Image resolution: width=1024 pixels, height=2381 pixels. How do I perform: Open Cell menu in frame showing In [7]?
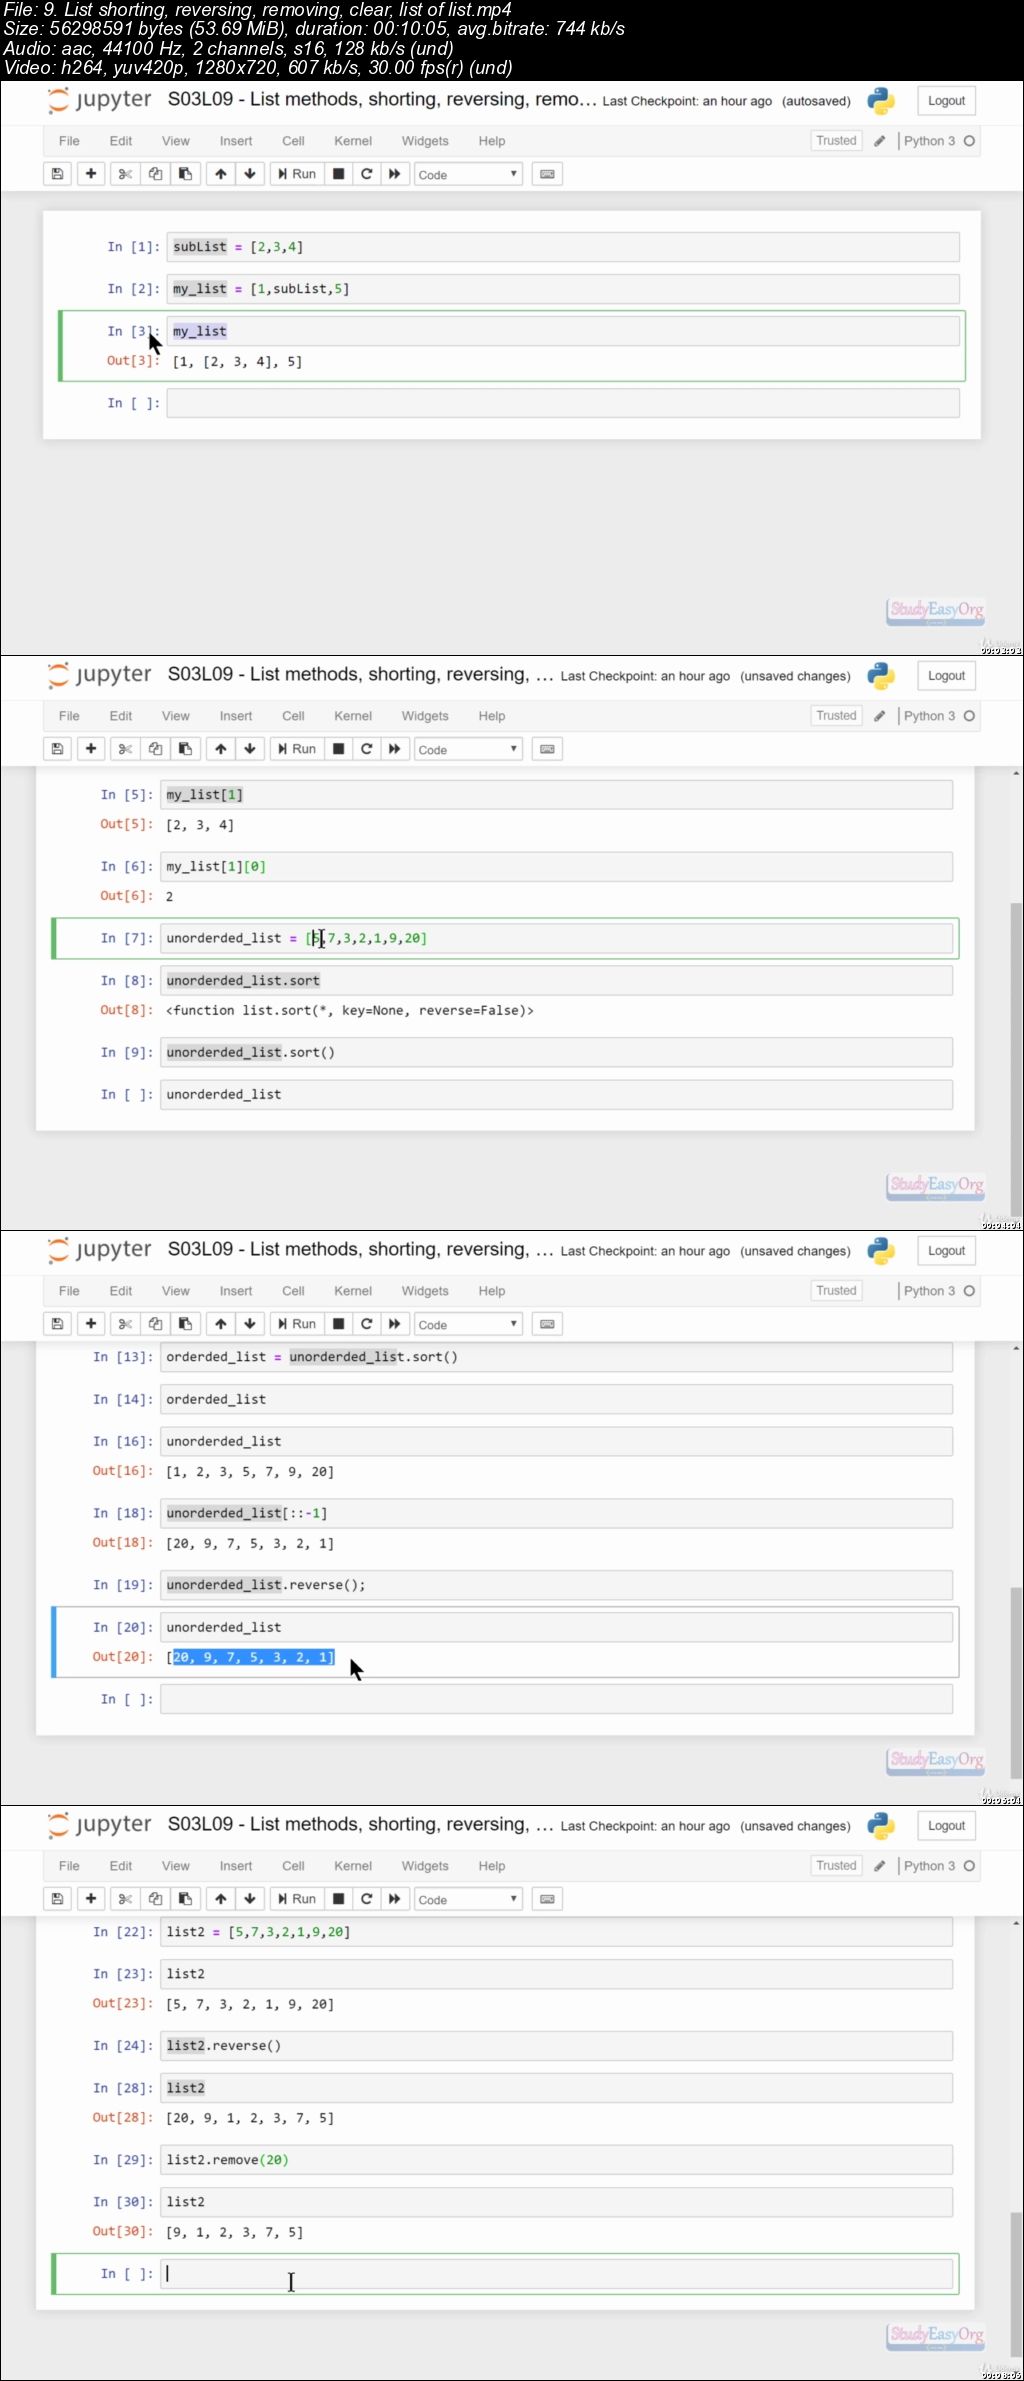pos(293,716)
